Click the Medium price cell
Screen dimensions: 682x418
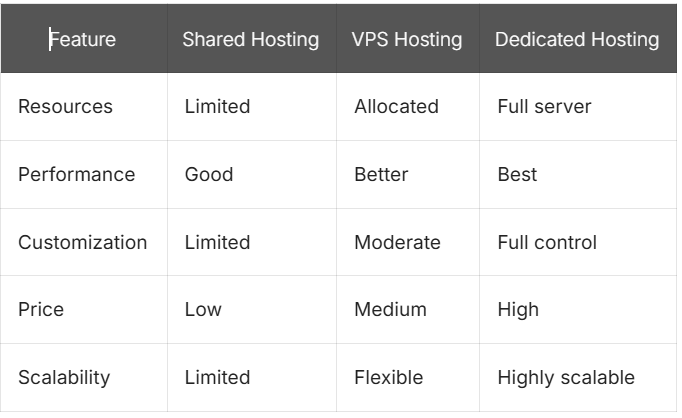(390, 310)
